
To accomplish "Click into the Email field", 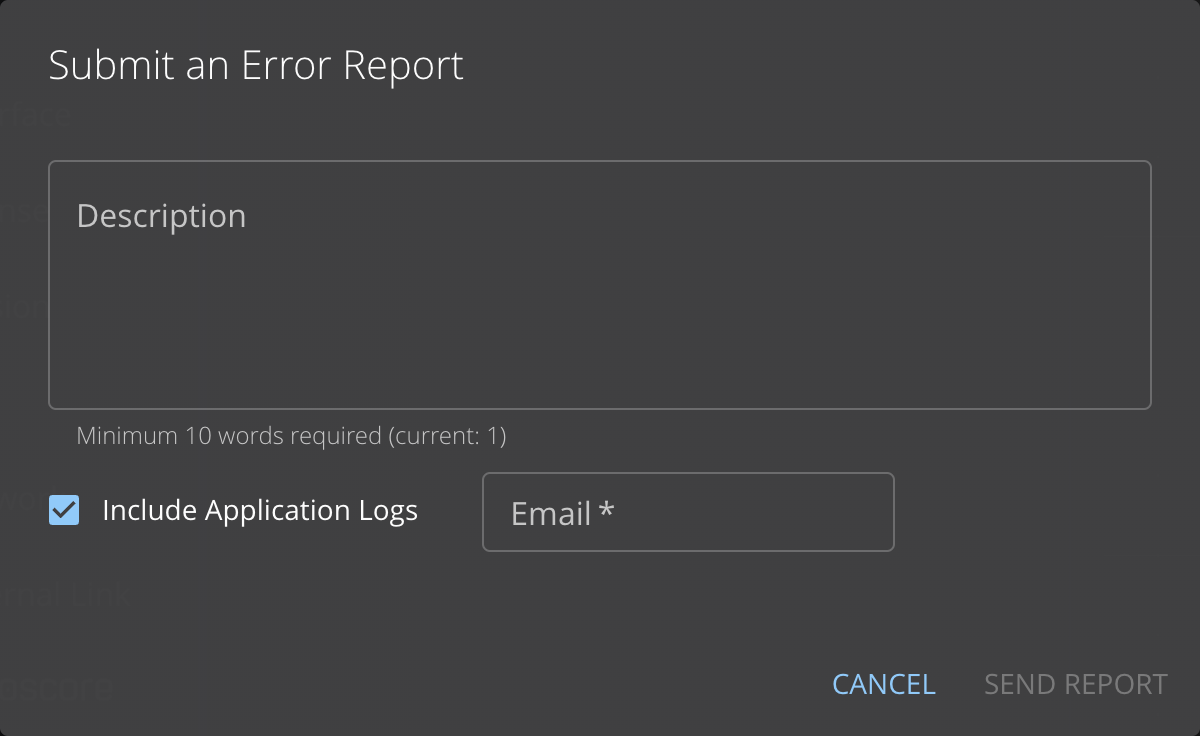I will [688, 513].
